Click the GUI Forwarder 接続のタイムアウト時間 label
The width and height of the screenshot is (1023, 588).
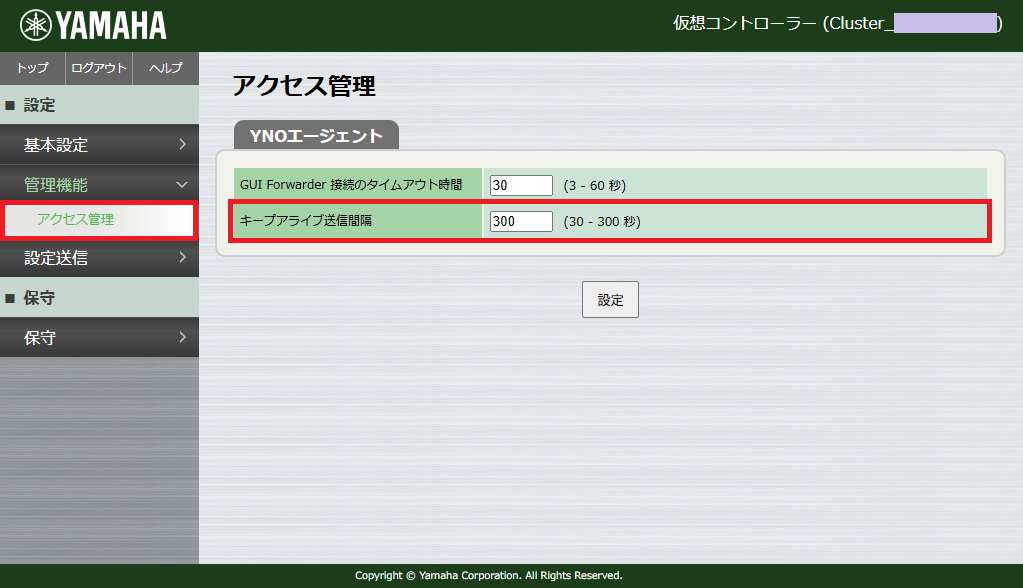point(351,185)
